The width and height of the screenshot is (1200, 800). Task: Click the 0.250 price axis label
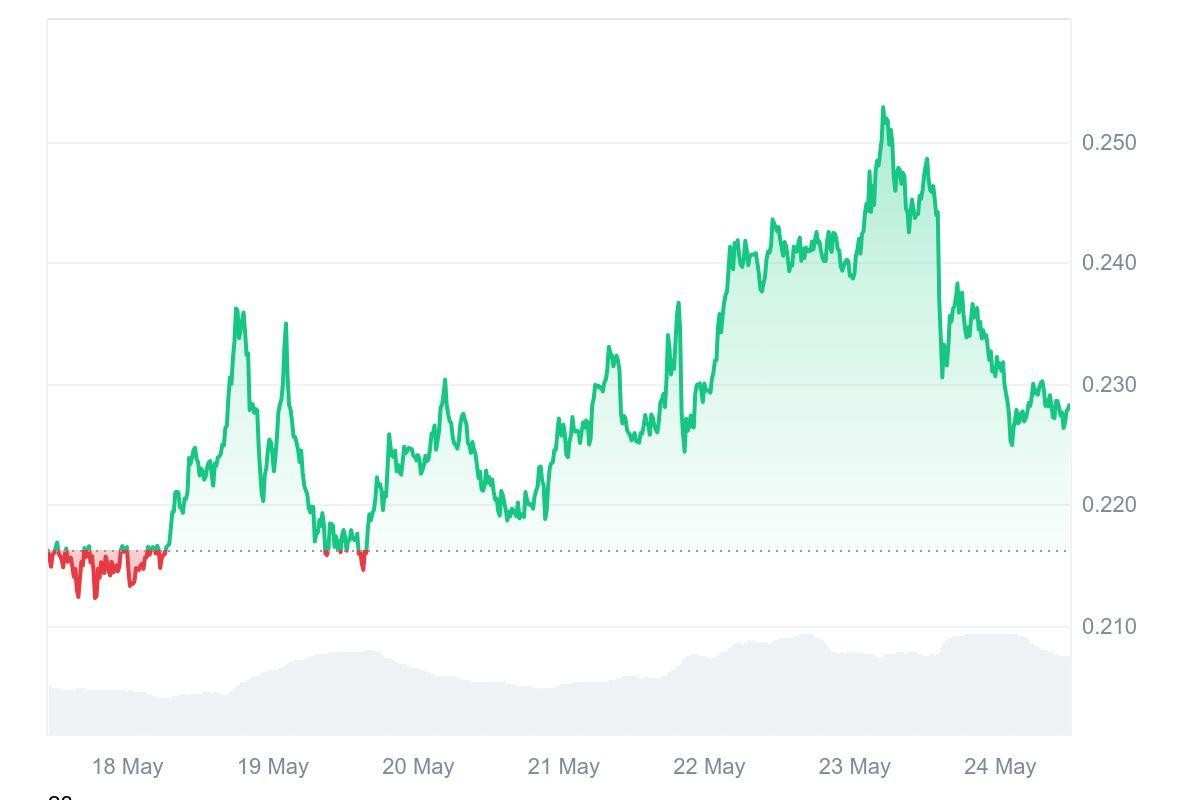pos(1109,143)
